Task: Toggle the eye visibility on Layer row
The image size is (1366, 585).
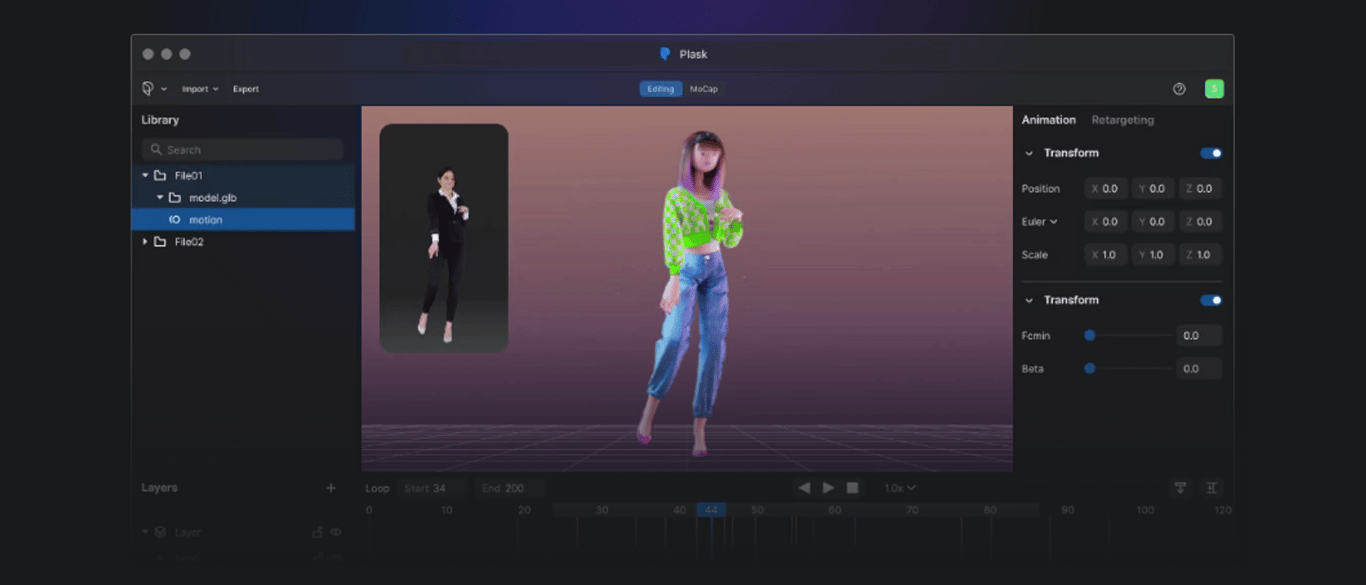Action: pos(336,532)
